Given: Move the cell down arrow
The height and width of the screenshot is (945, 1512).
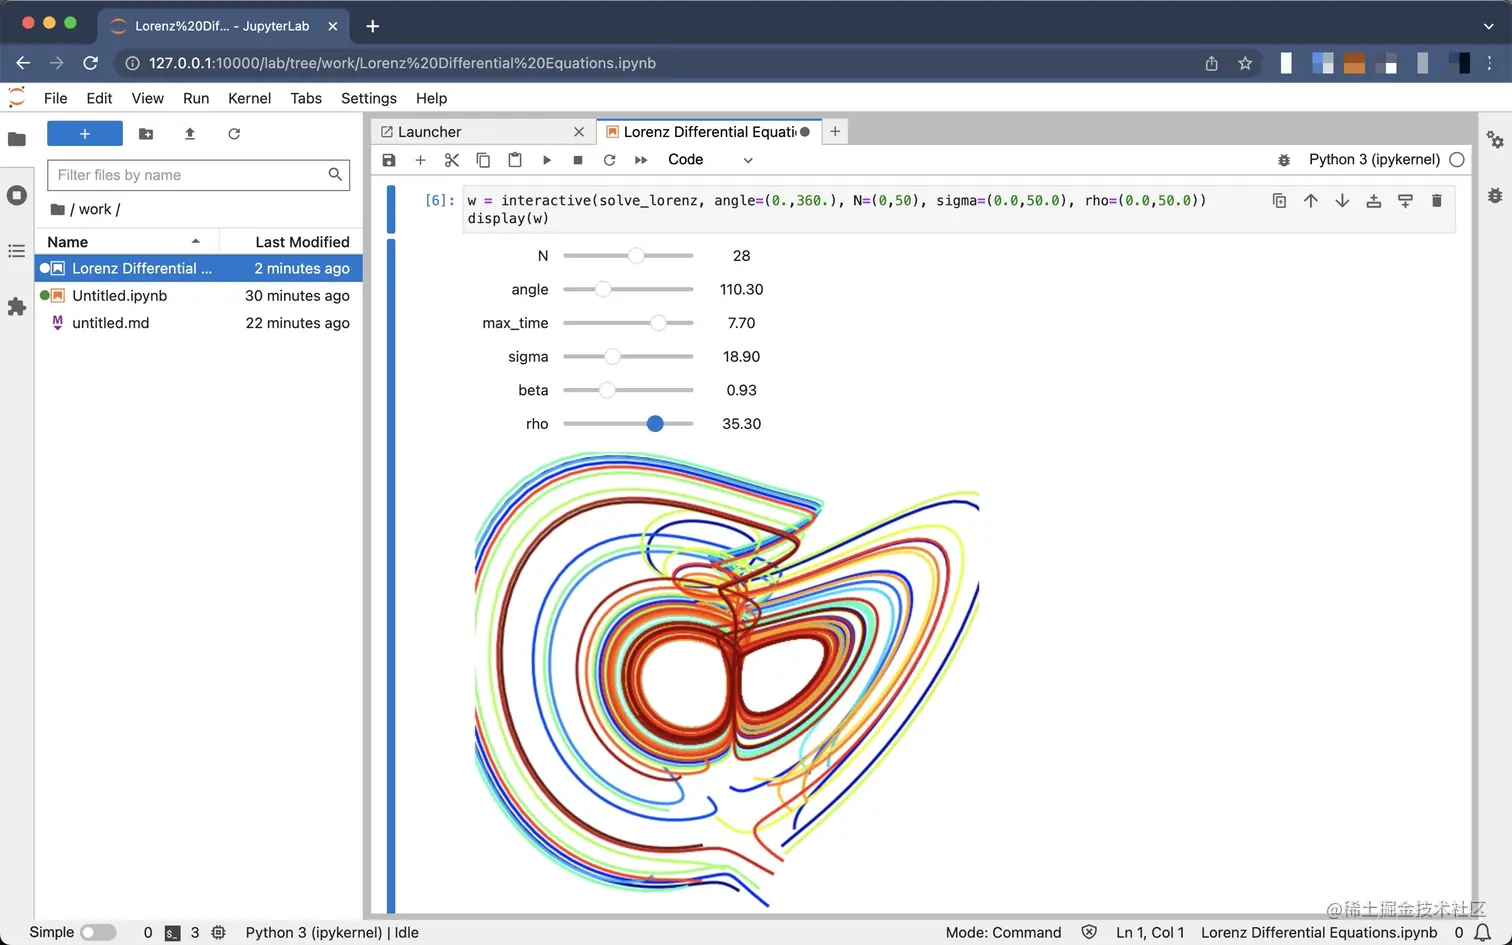Looking at the screenshot, I should pyautogui.click(x=1342, y=201).
